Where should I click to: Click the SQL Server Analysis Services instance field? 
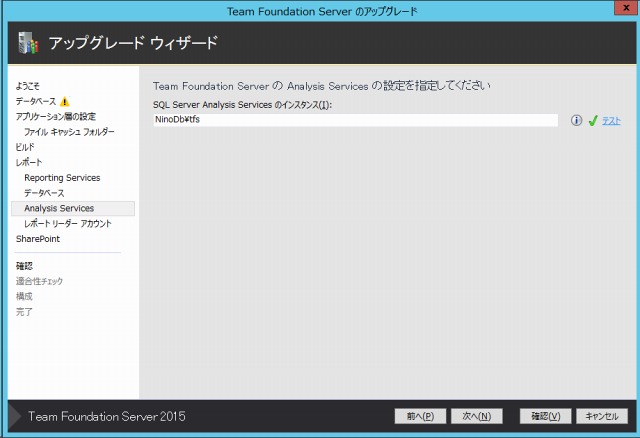click(356, 120)
